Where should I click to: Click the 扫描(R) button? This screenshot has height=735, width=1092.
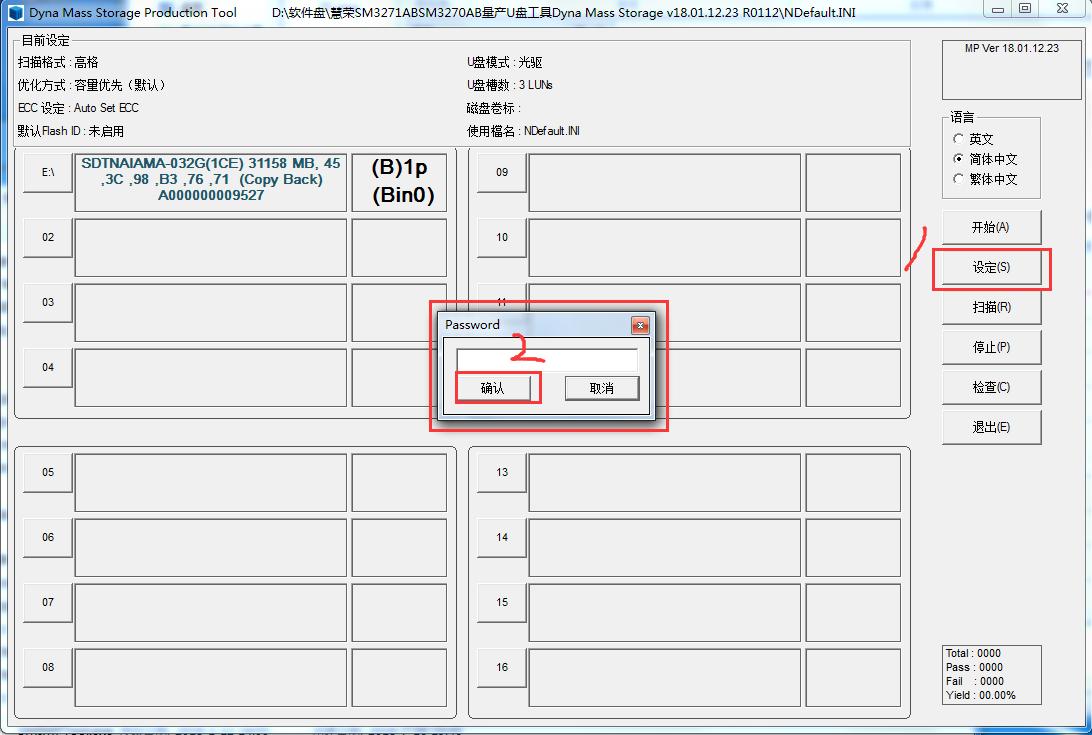click(x=991, y=307)
